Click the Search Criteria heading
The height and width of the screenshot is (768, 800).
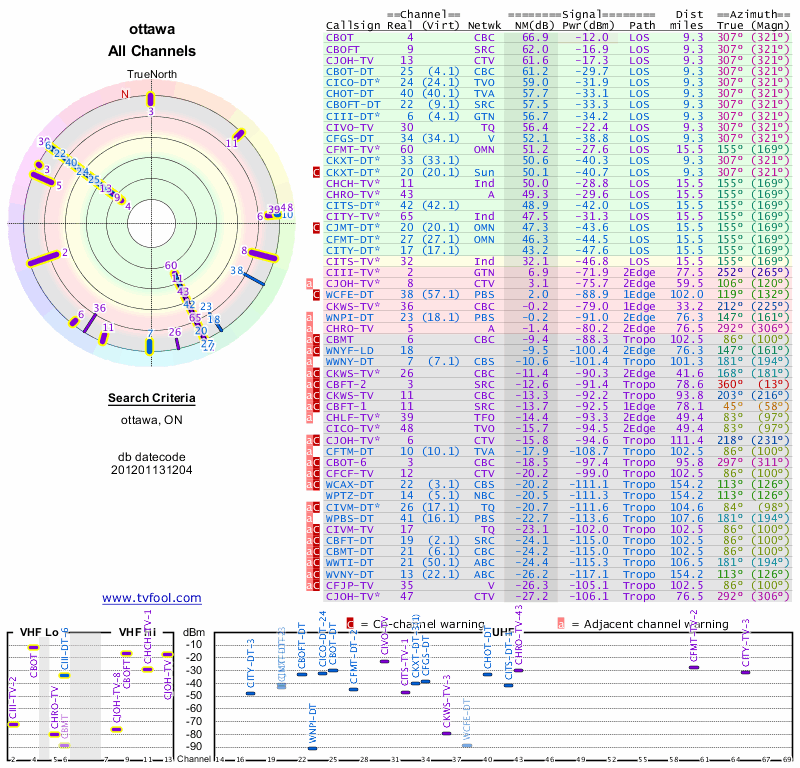[x=152, y=398]
